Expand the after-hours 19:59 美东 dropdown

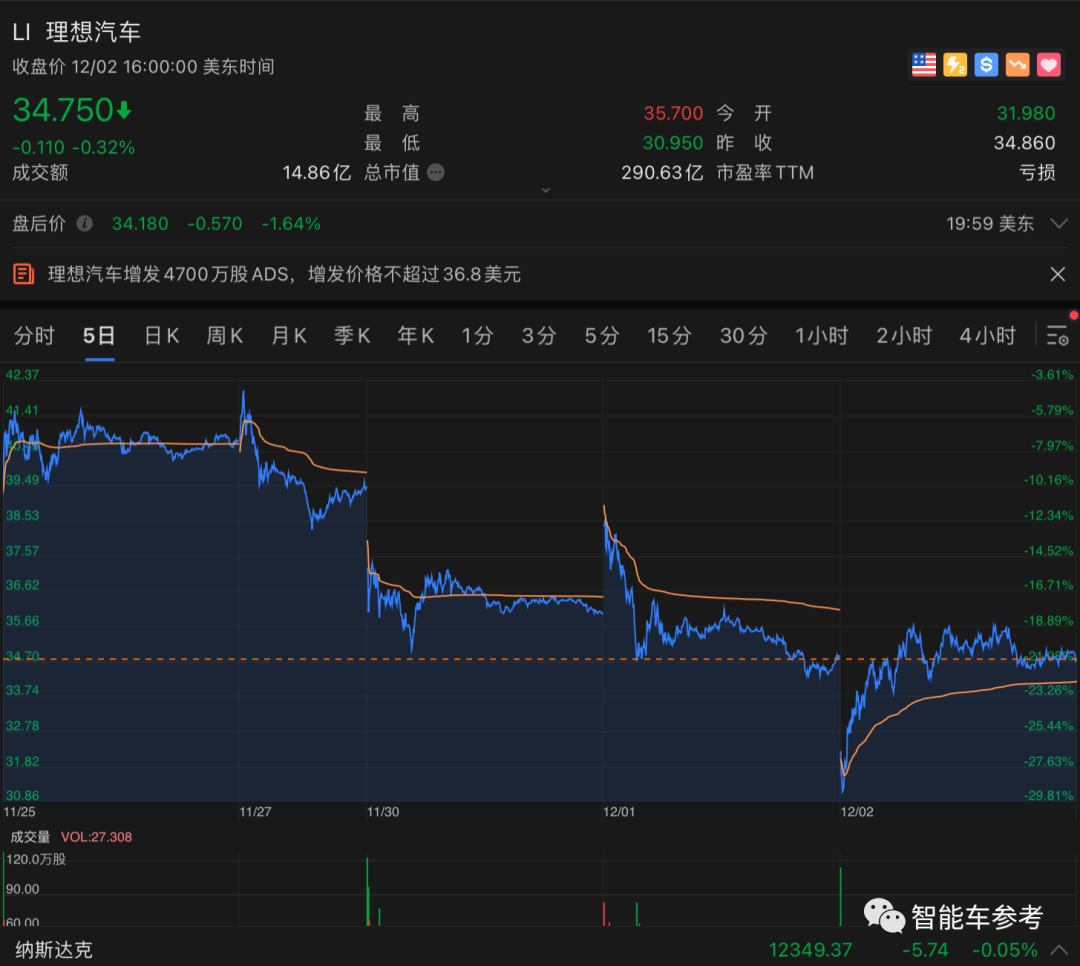(1059, 223)
